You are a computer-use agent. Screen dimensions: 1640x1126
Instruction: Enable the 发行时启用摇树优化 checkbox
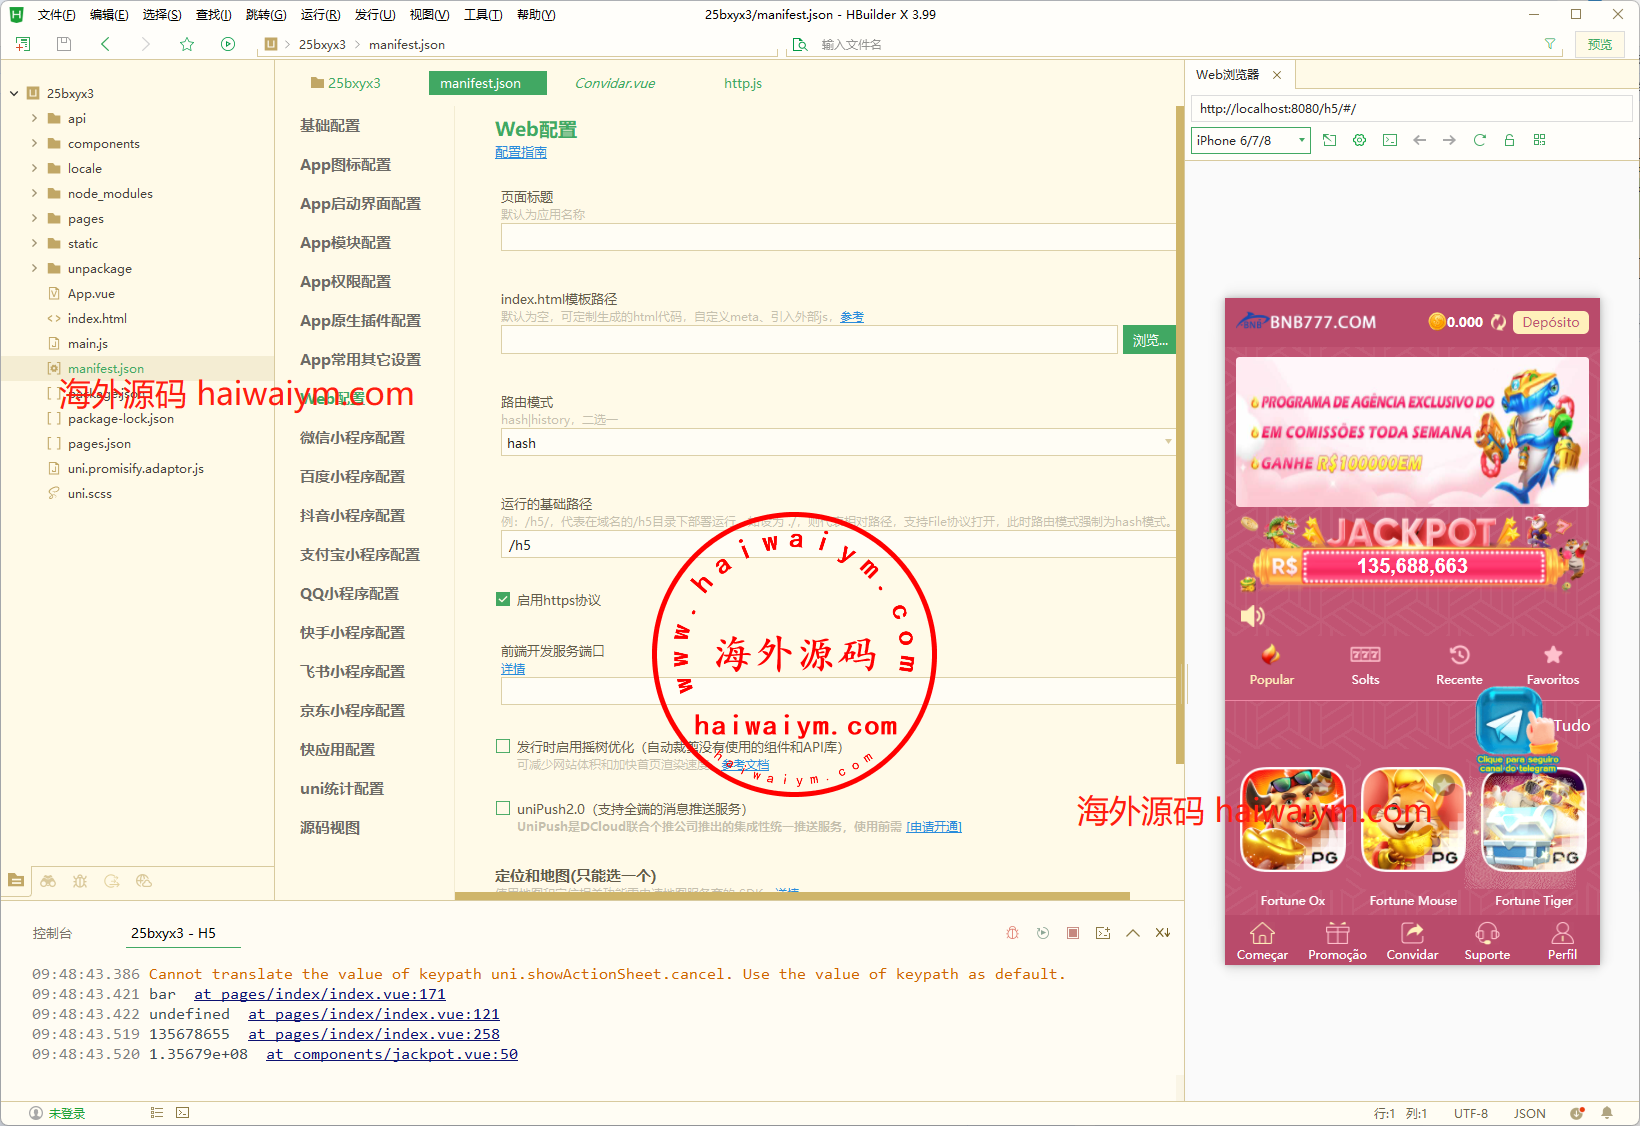[x=503, y=746]
